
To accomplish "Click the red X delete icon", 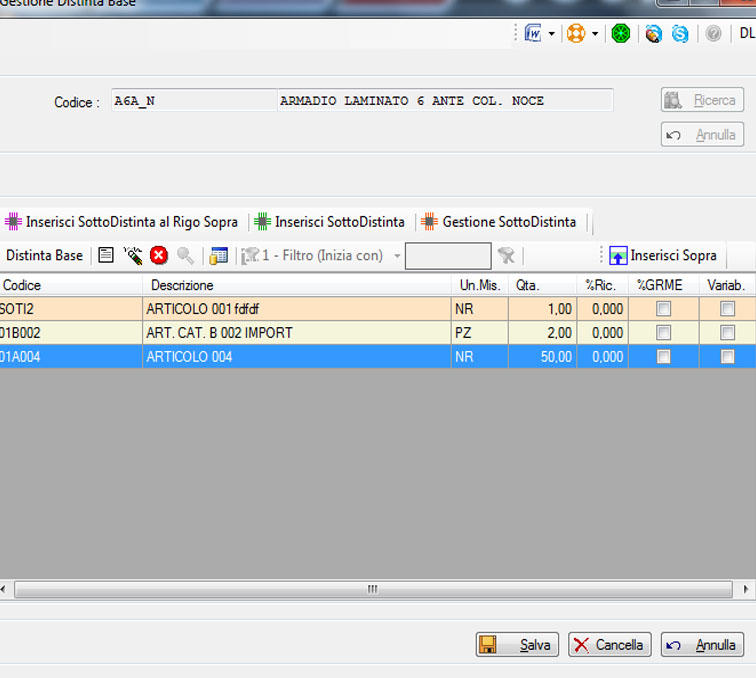I will [x=159, y=256].
